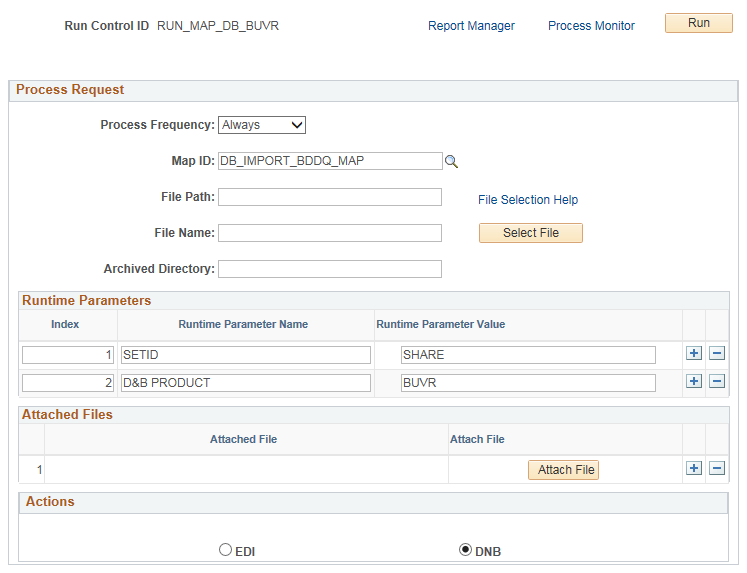Edit the BUVR parameter value field

528,383
